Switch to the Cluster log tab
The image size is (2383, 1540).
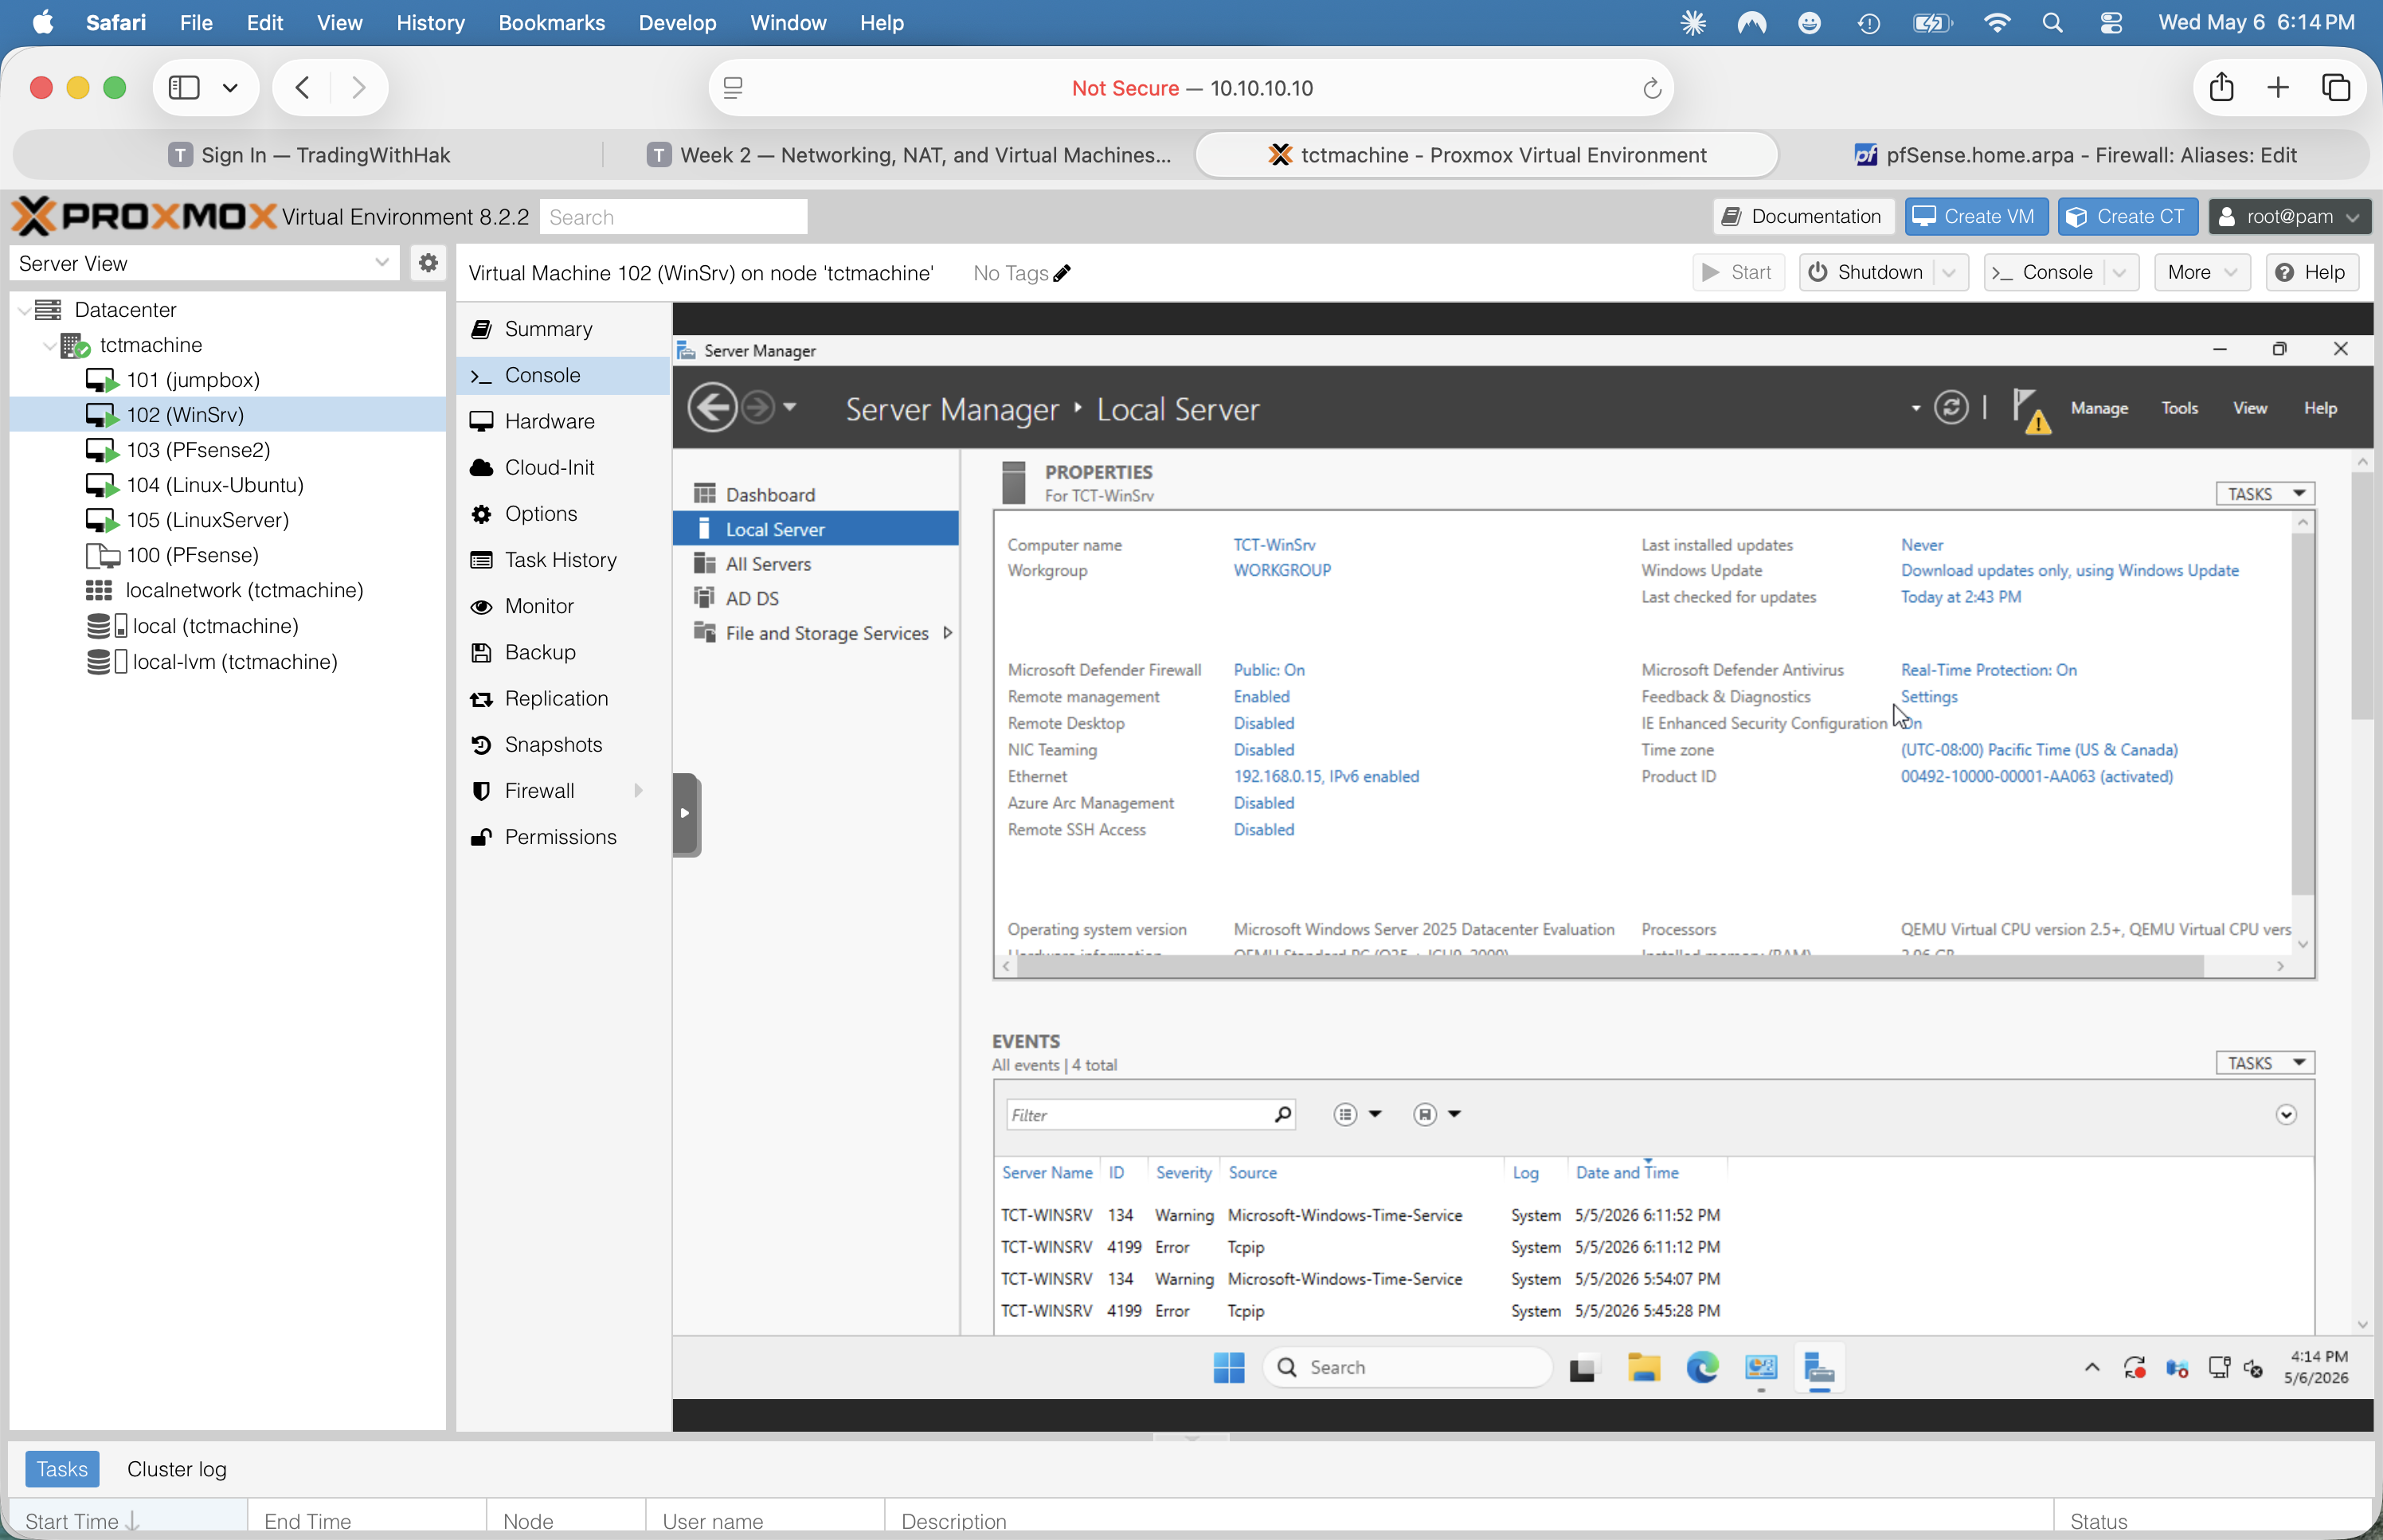pyautogui.click(x=177, y=1469)
